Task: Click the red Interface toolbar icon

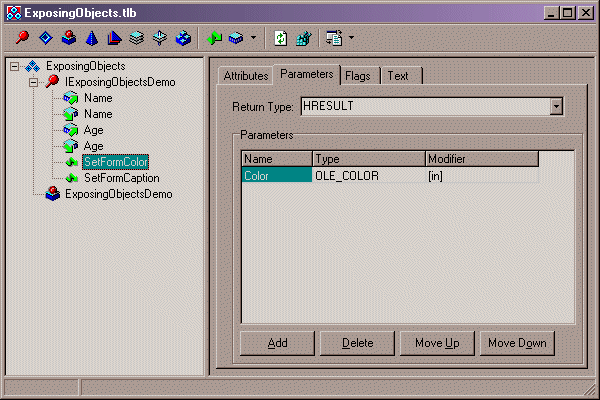Action: click(22, 39)
